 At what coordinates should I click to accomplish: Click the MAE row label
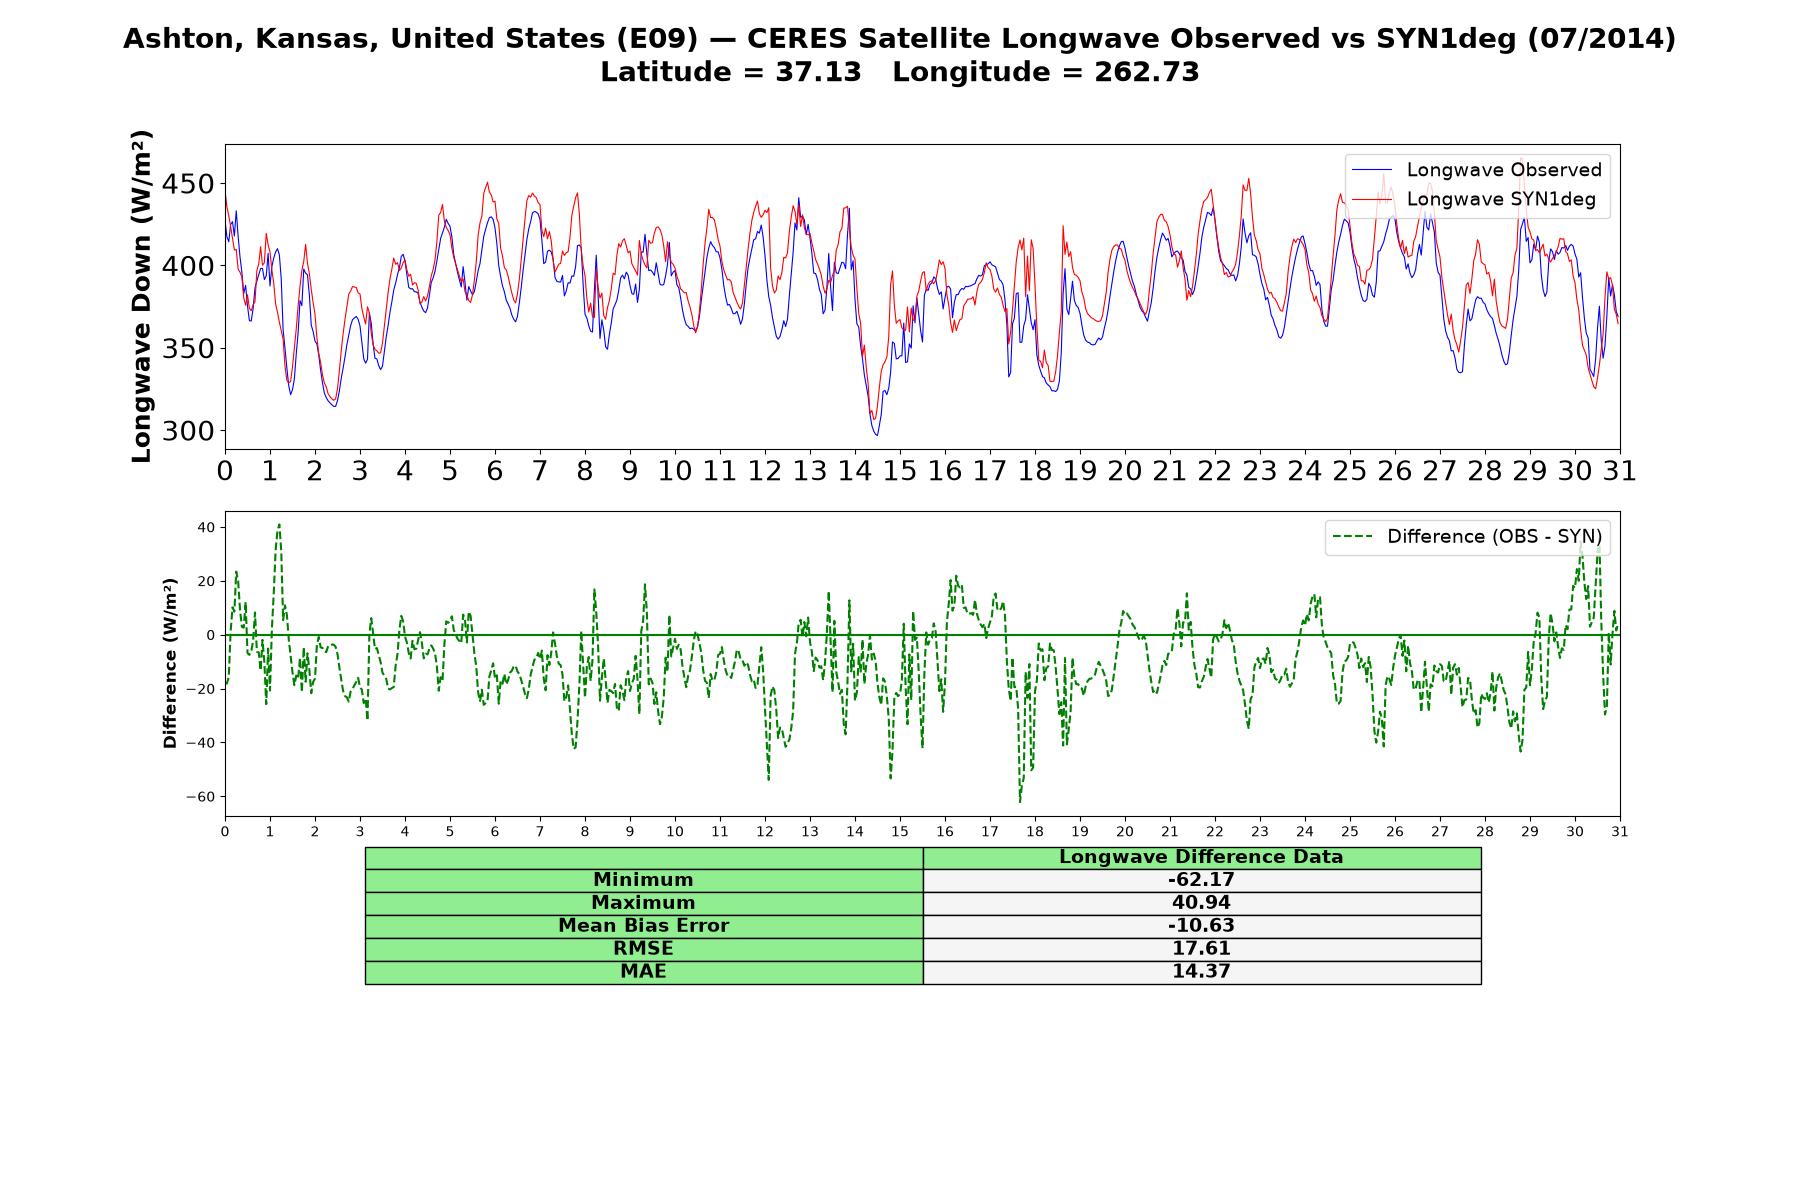coord(643,972)
